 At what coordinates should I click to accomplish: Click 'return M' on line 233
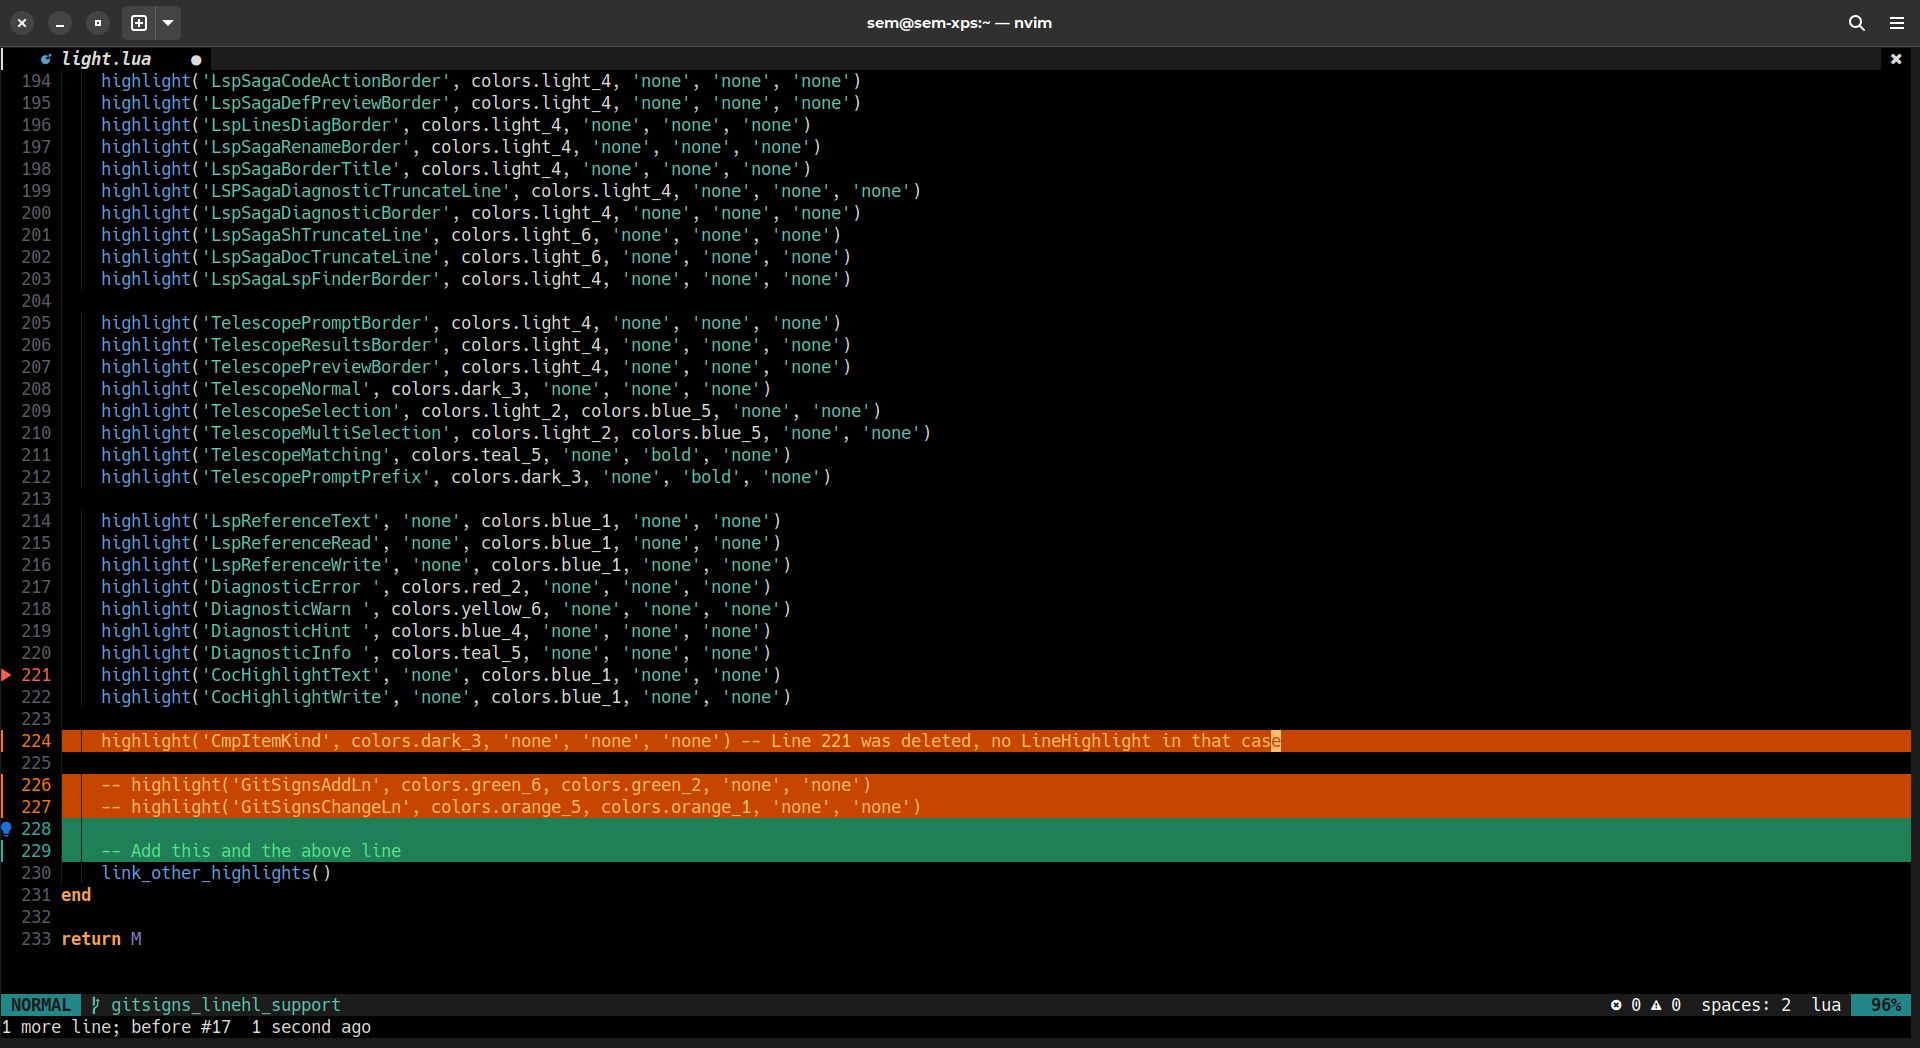coord(101,939)
